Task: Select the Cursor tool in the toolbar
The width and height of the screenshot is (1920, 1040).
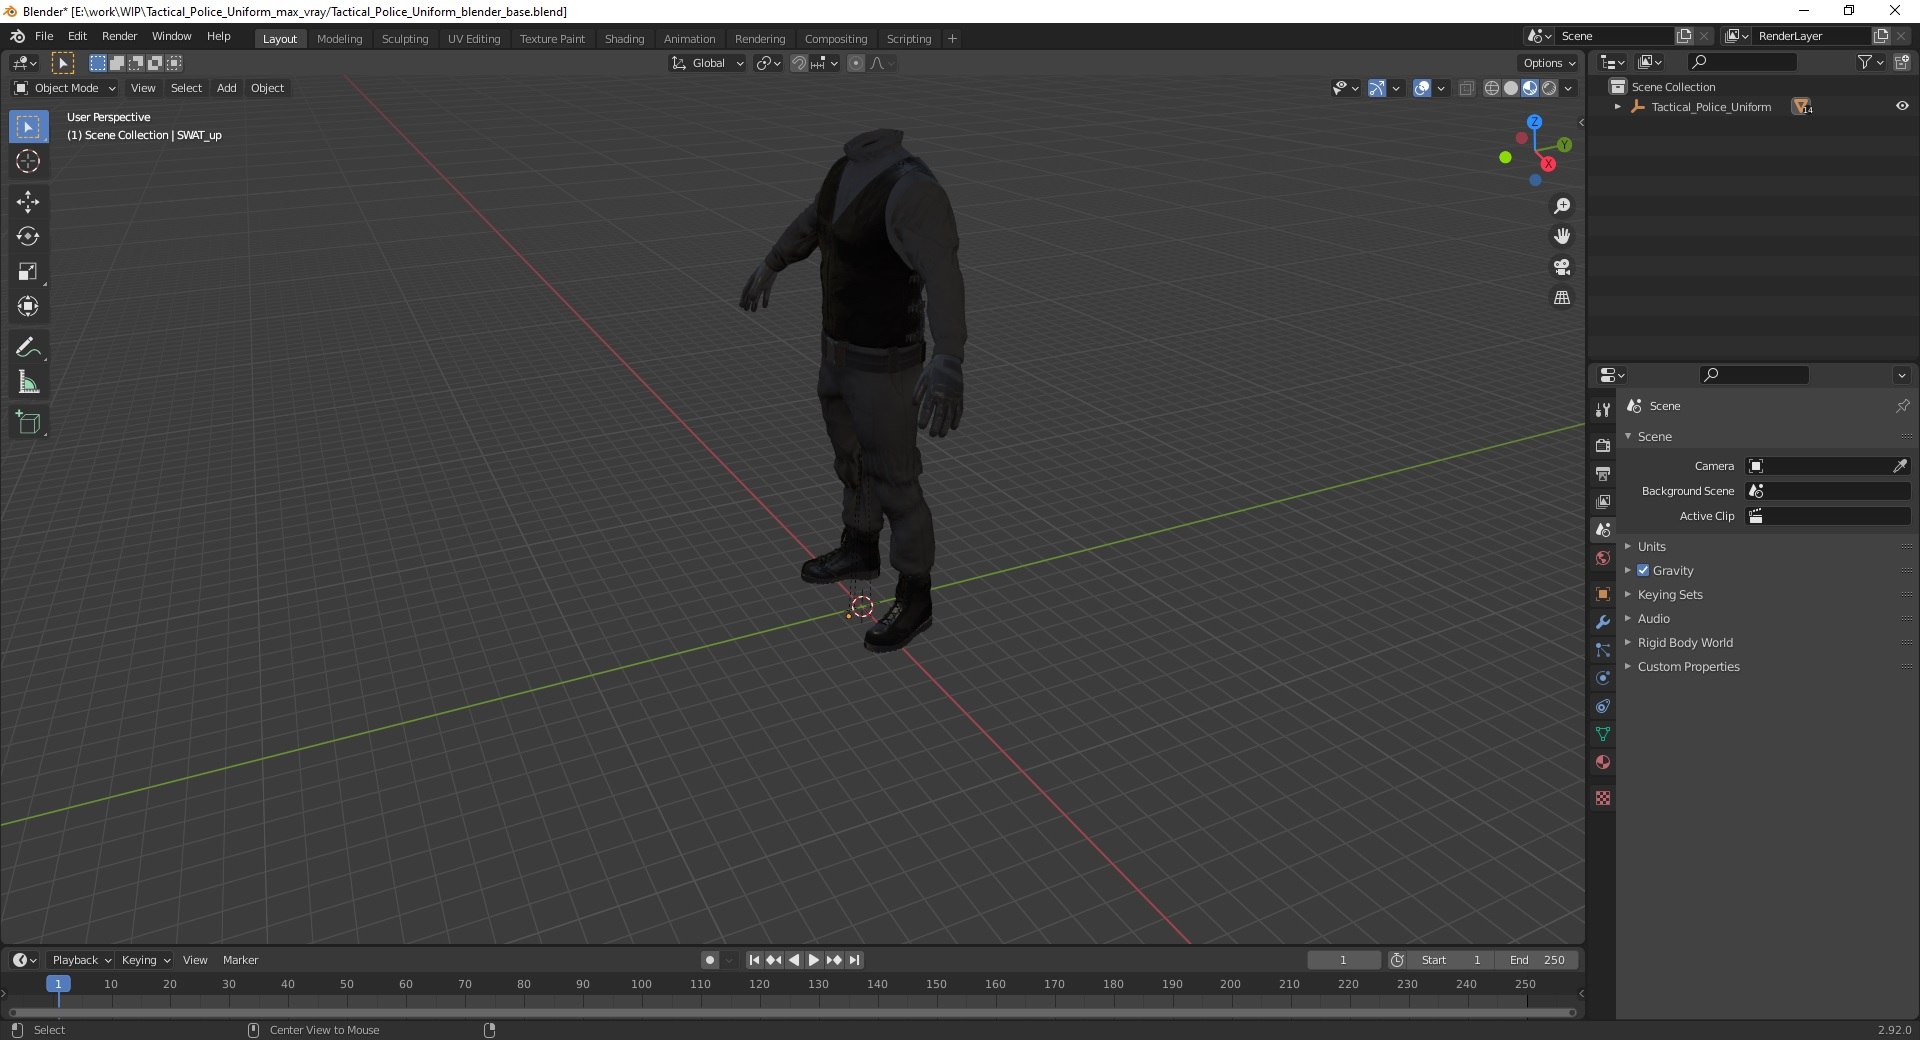Action: click(x=28, y=161)
